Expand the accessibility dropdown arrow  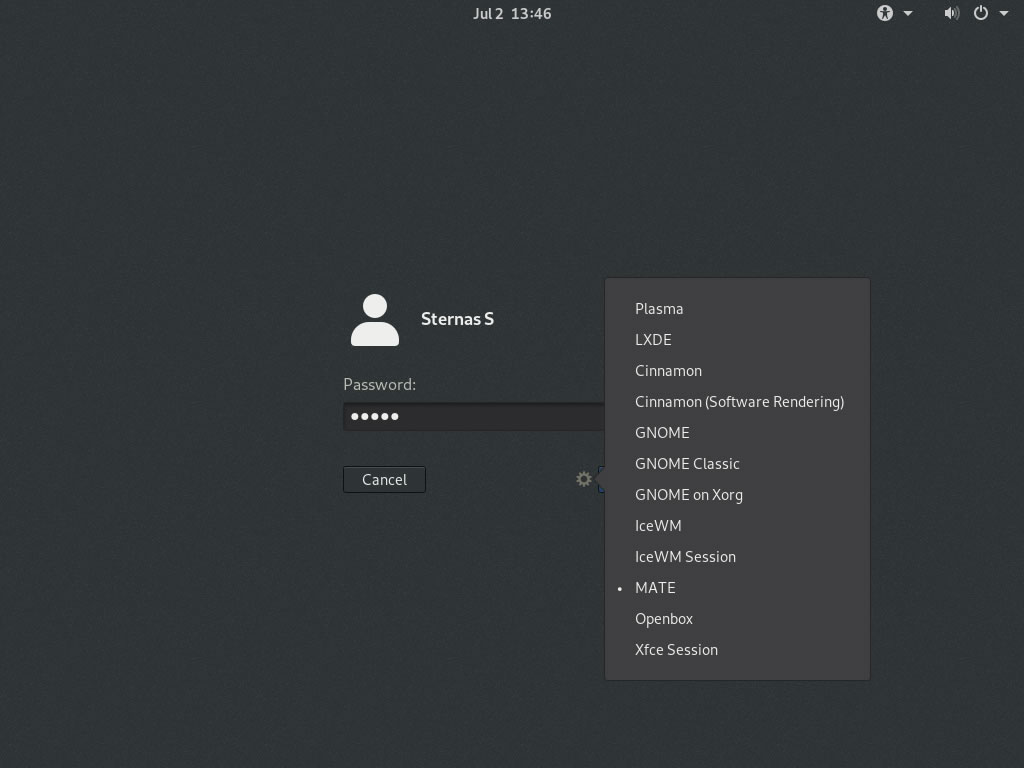pyautogui.click(x=908, y=14)
